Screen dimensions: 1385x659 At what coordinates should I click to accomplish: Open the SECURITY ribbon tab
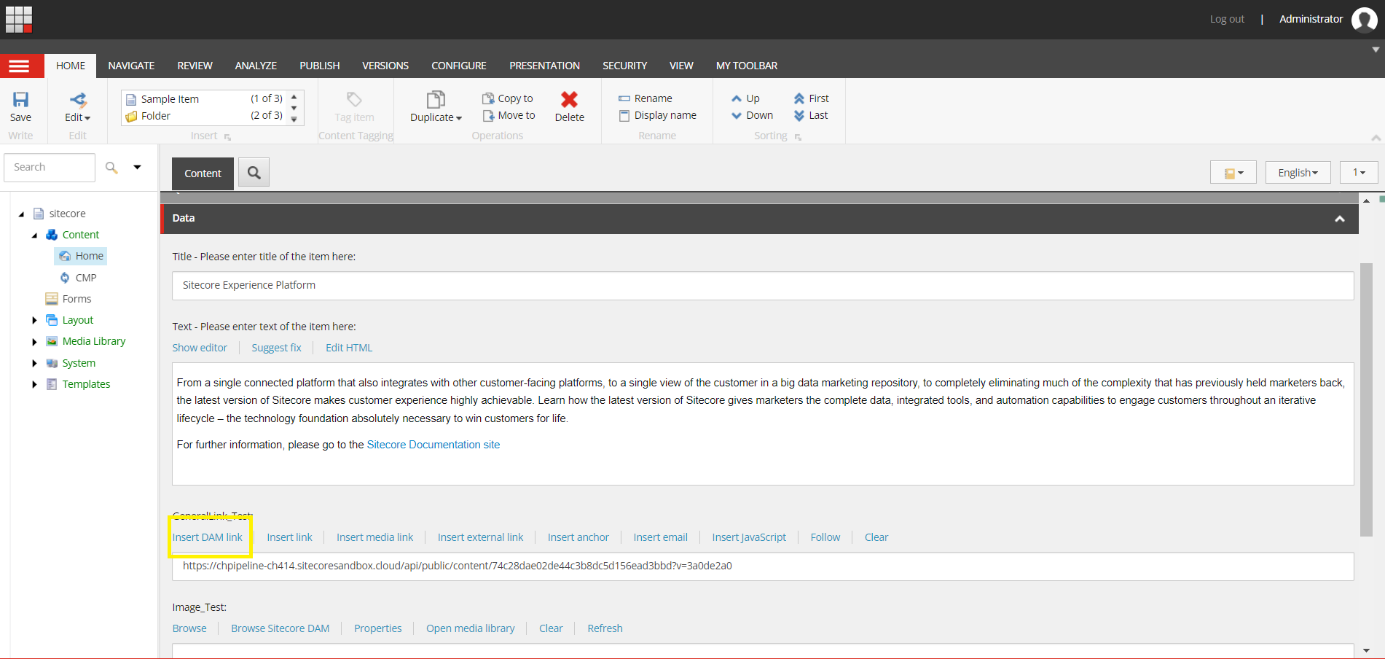coord(625,66)
